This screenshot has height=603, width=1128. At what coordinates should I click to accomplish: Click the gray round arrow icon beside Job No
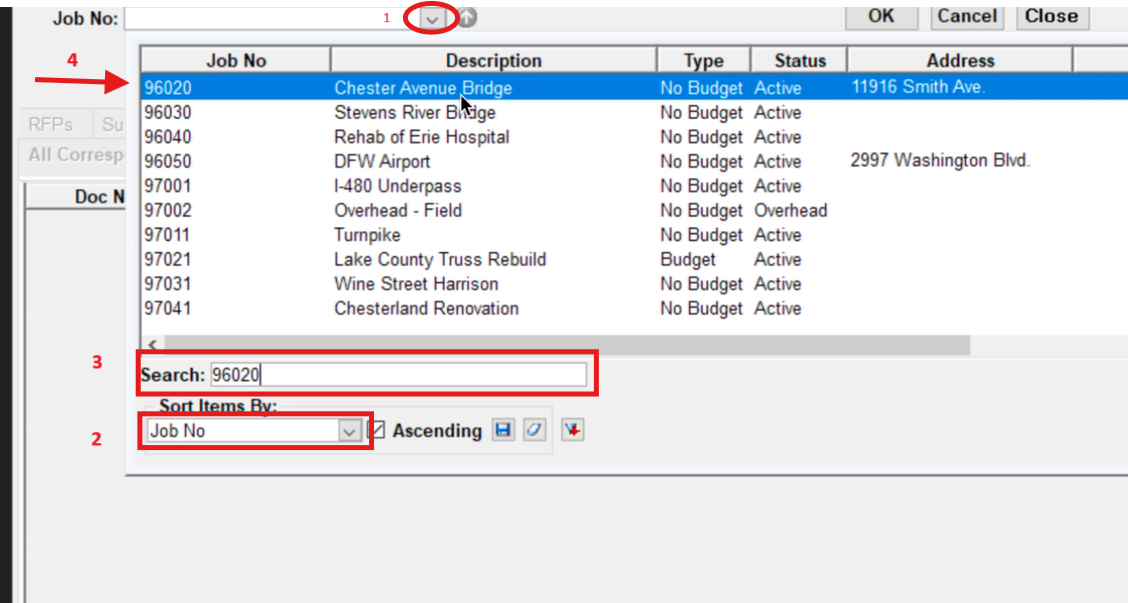point(467,17)
